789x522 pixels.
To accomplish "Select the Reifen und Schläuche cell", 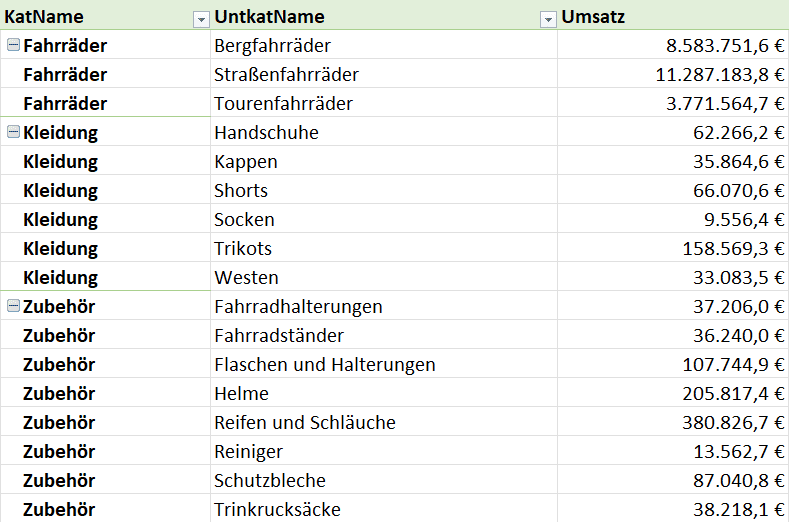I will (305, 423).
